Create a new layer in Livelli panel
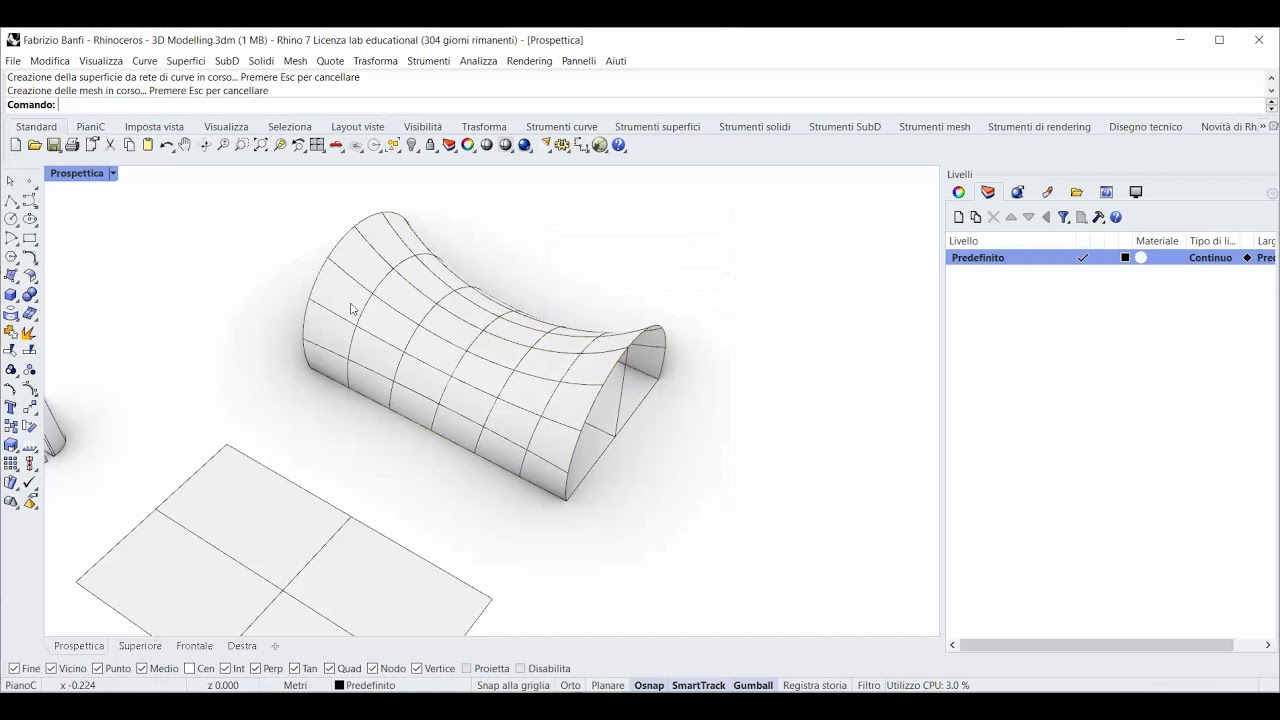1280x720 pixels. point(959,217)
